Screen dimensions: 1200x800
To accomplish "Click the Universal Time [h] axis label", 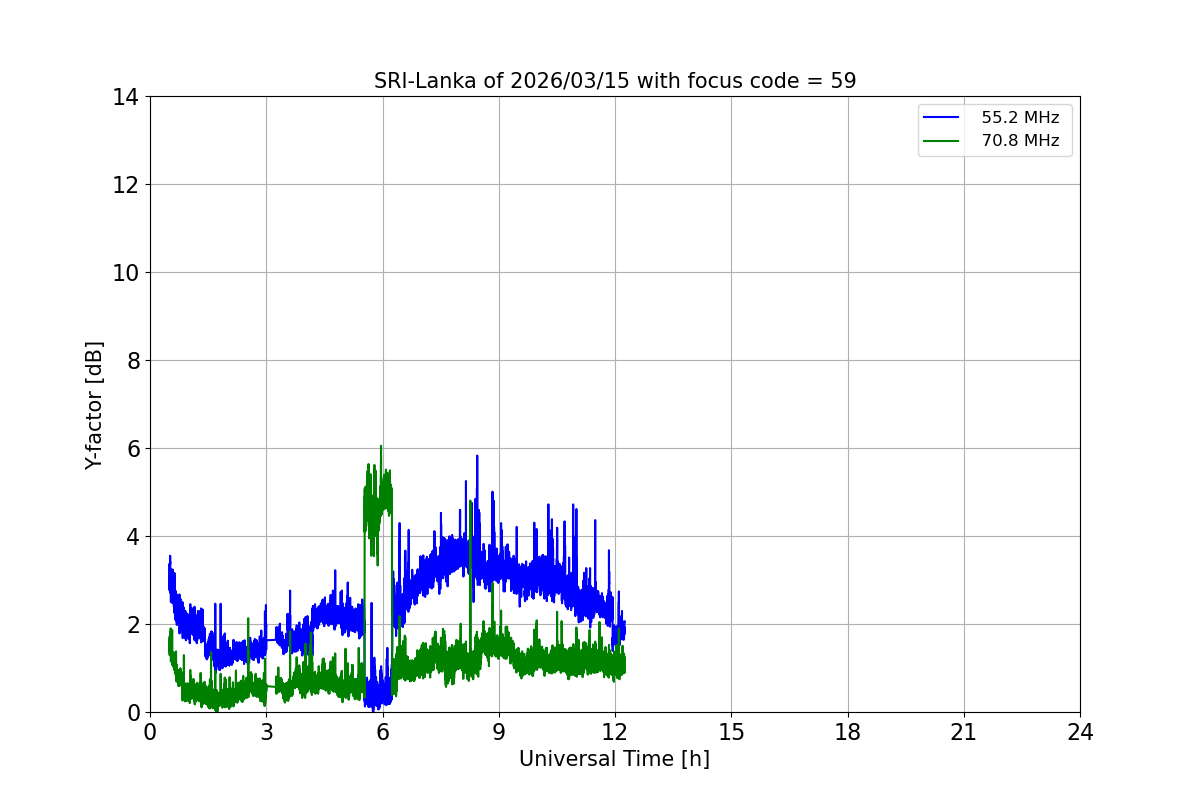I will [x=614, y=759].
